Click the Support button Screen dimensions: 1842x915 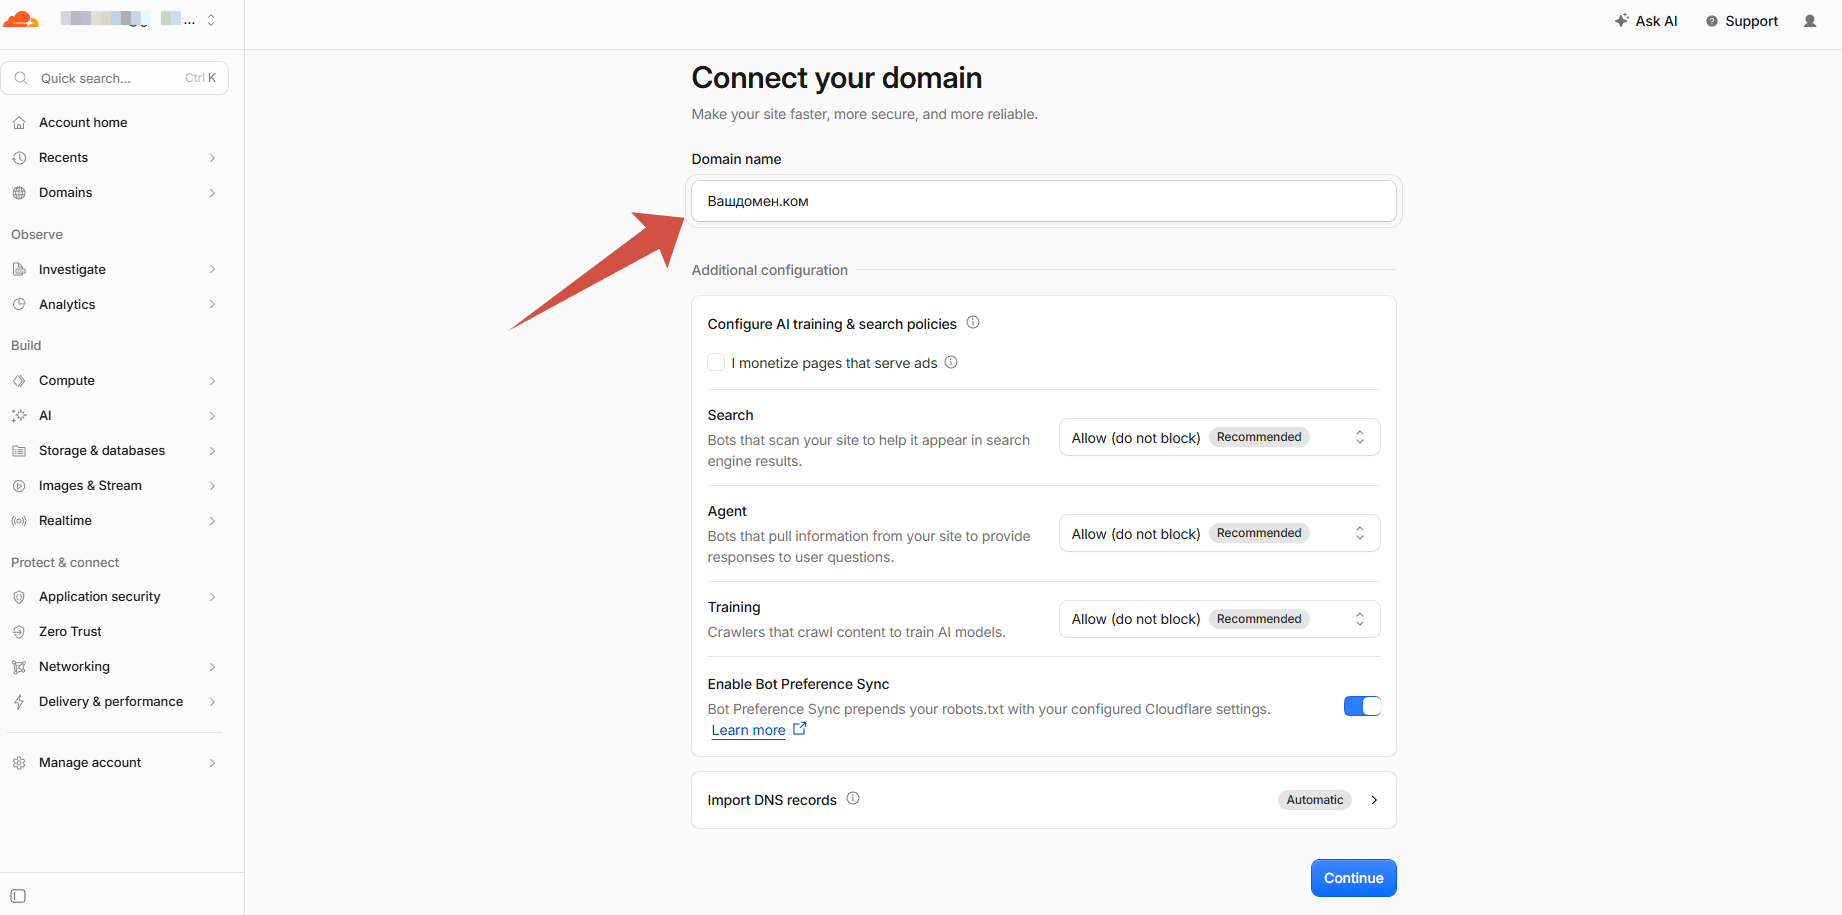[x=1742, y=21]
